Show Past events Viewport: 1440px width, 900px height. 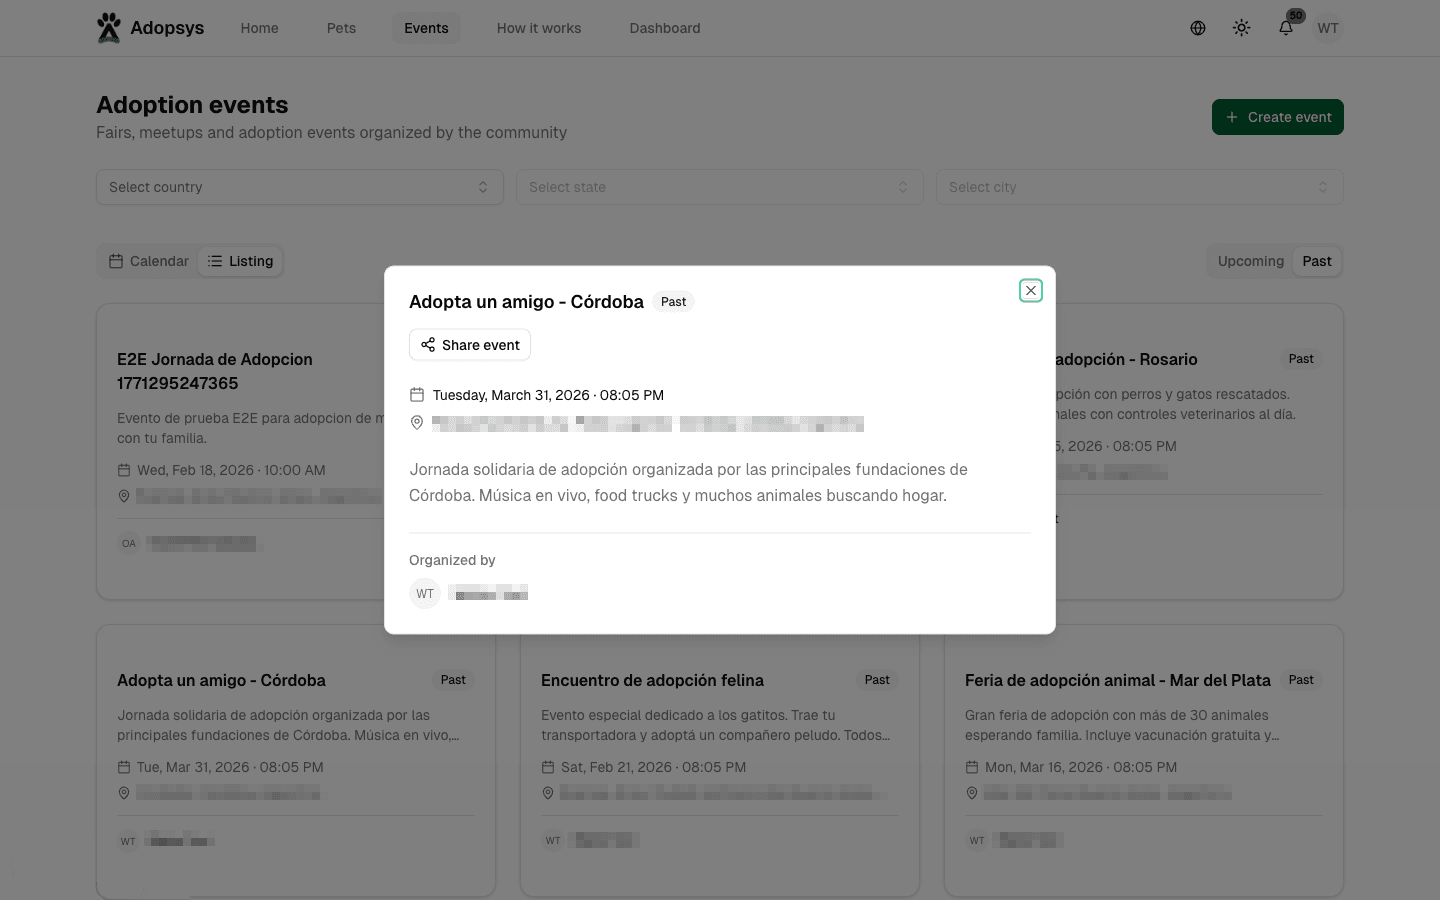tap(1316, 261)
